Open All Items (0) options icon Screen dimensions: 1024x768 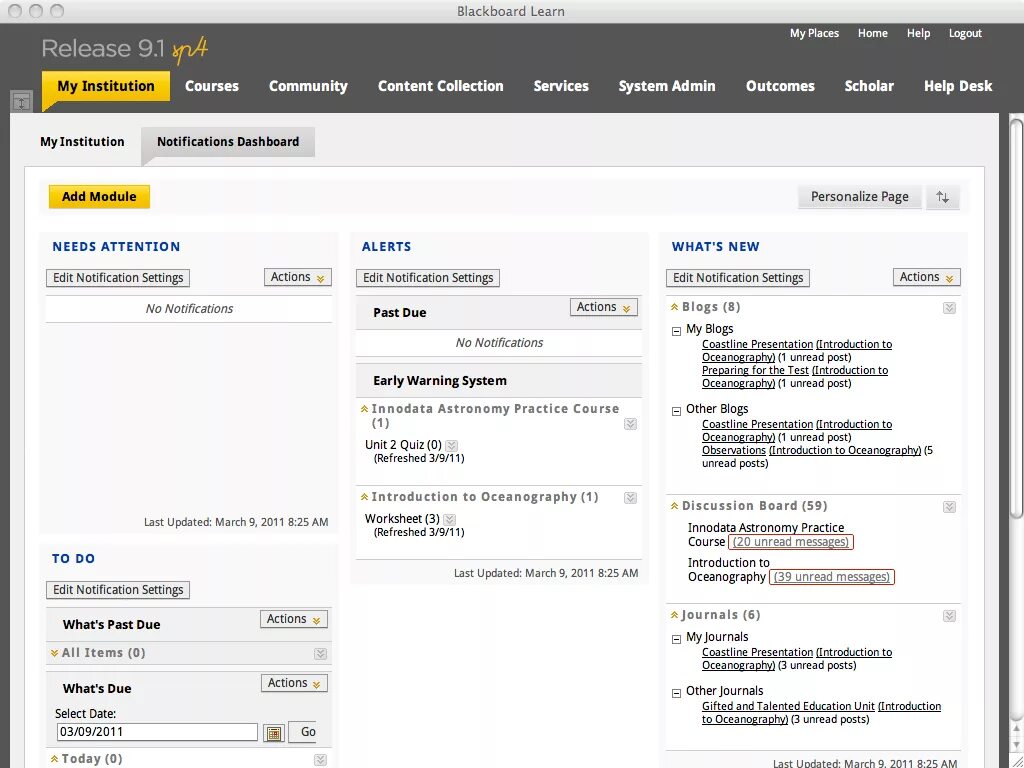(320, 654)
